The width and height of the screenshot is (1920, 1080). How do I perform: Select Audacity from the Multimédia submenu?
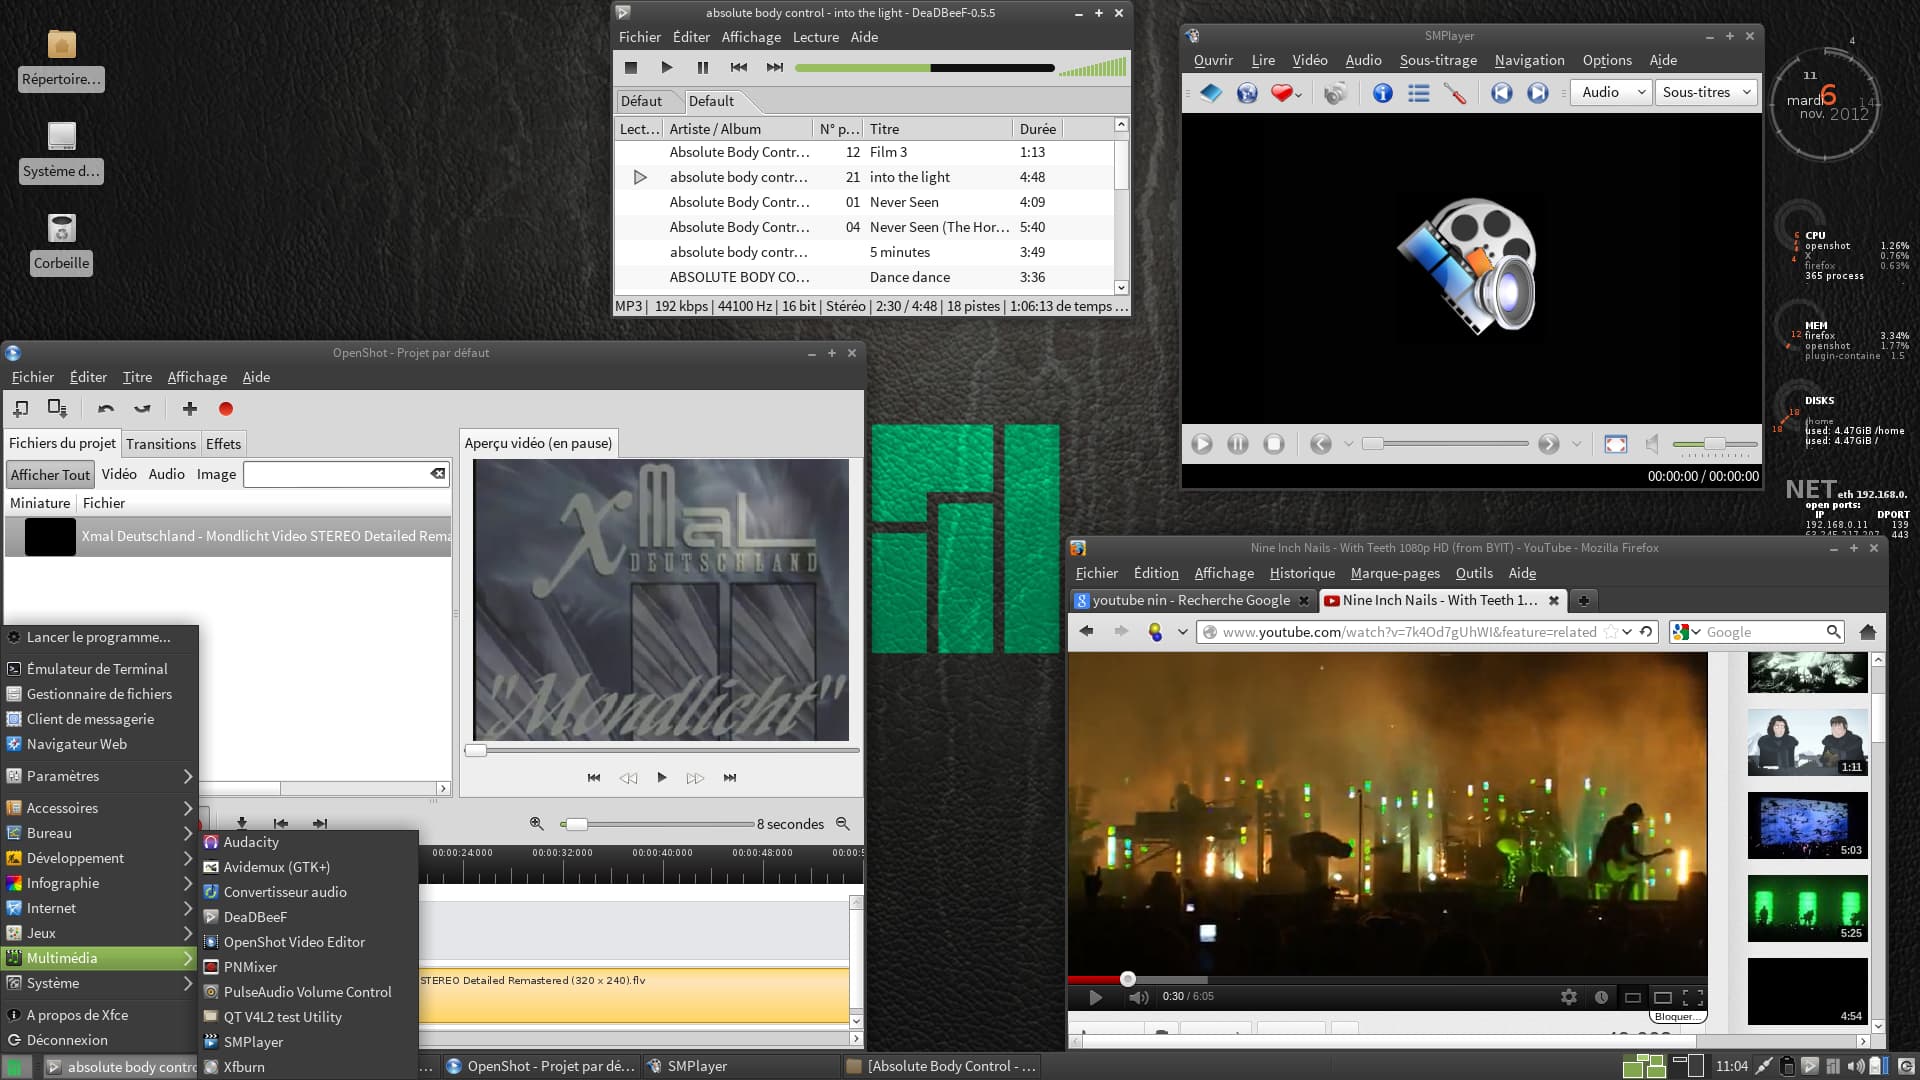tap(251, 842)
